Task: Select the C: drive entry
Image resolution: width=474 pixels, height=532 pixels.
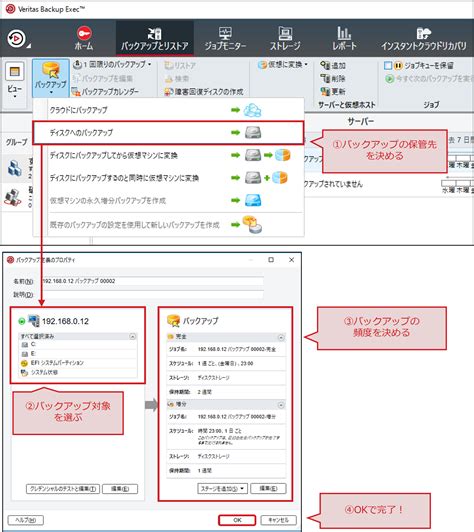Action: (x=78, y=344)
